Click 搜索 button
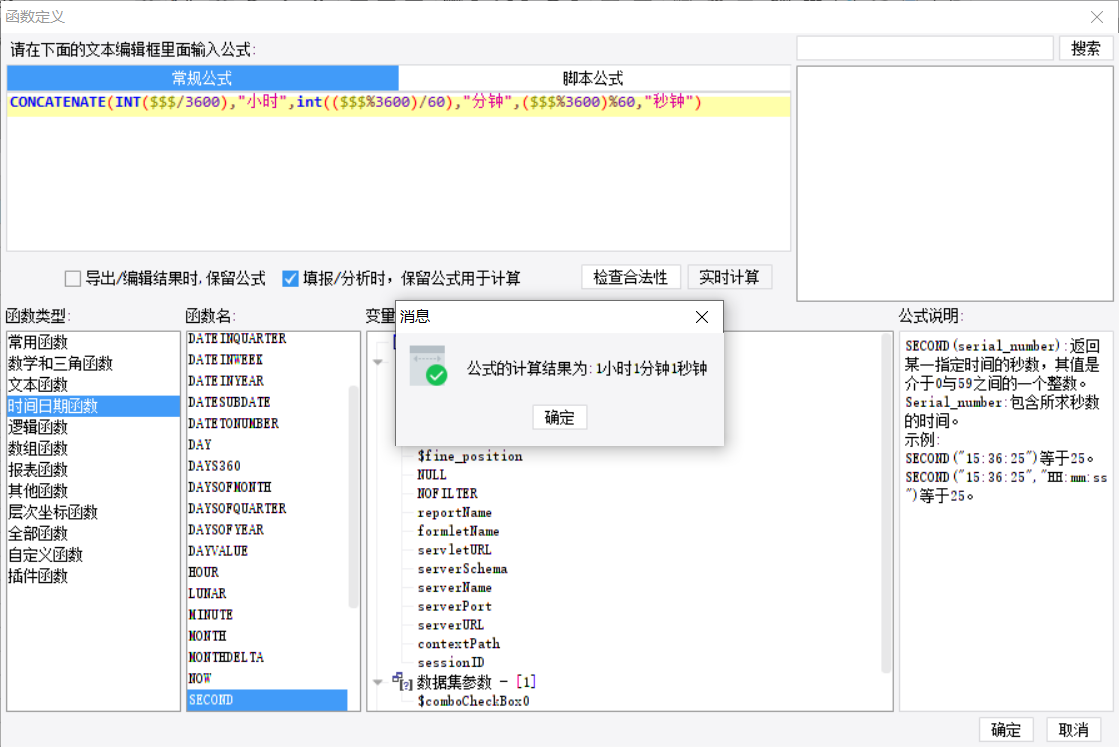 (x=1085, y=49)
